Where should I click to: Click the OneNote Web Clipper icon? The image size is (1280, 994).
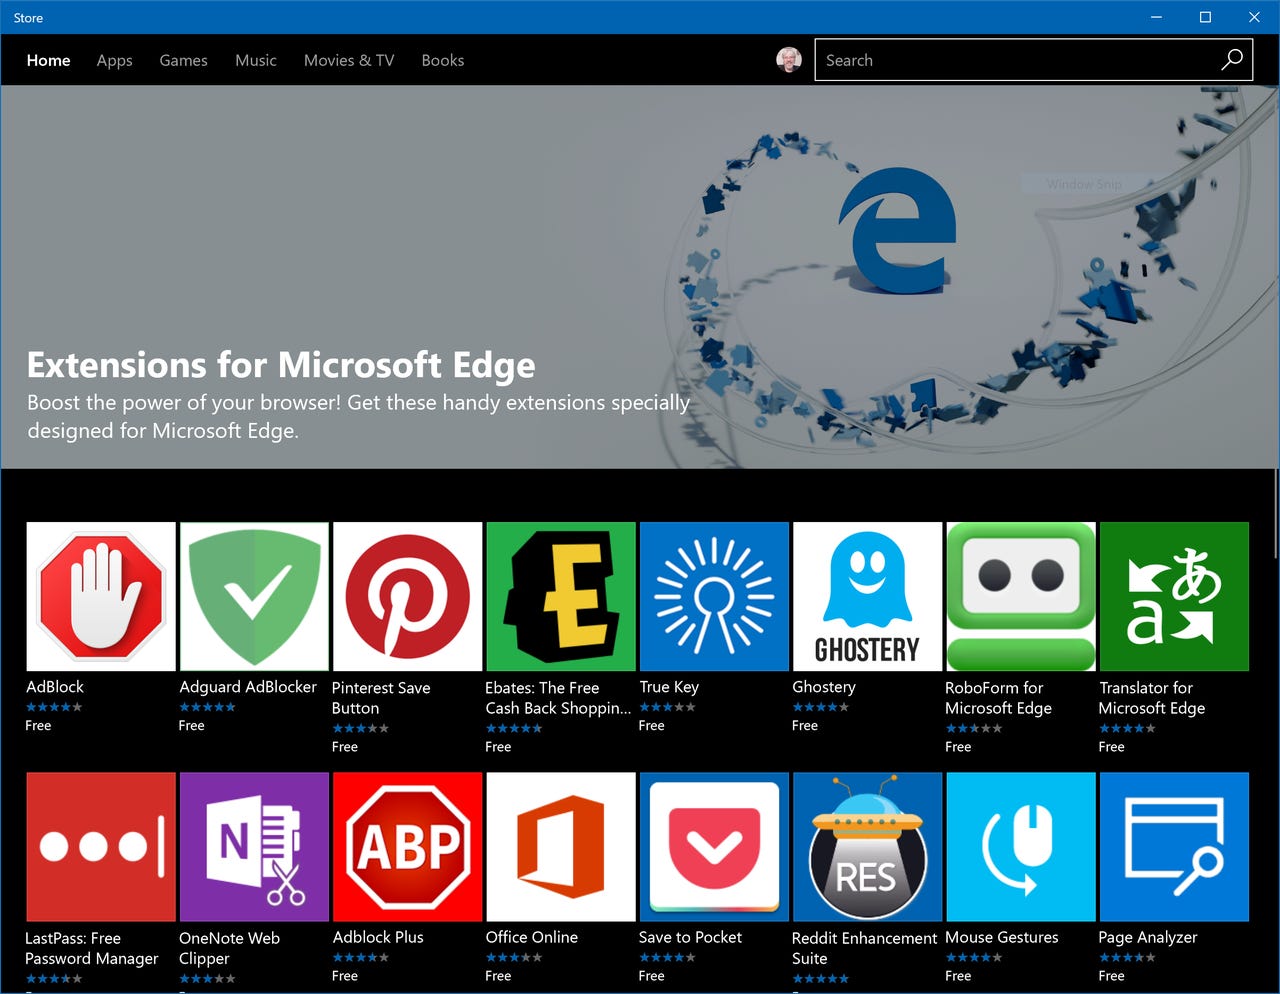[254, 845]
